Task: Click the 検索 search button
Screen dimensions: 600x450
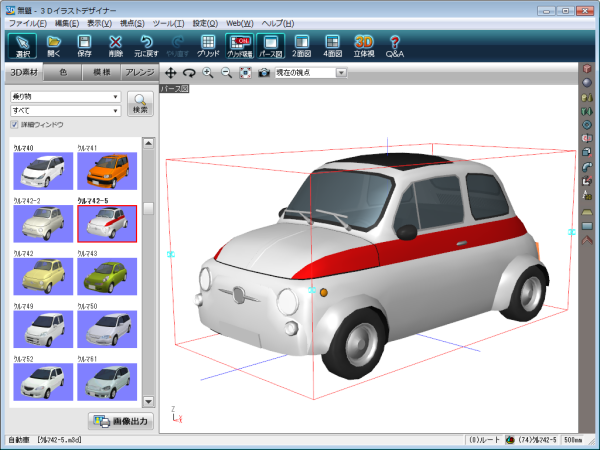Action: (x=141, y=103)
